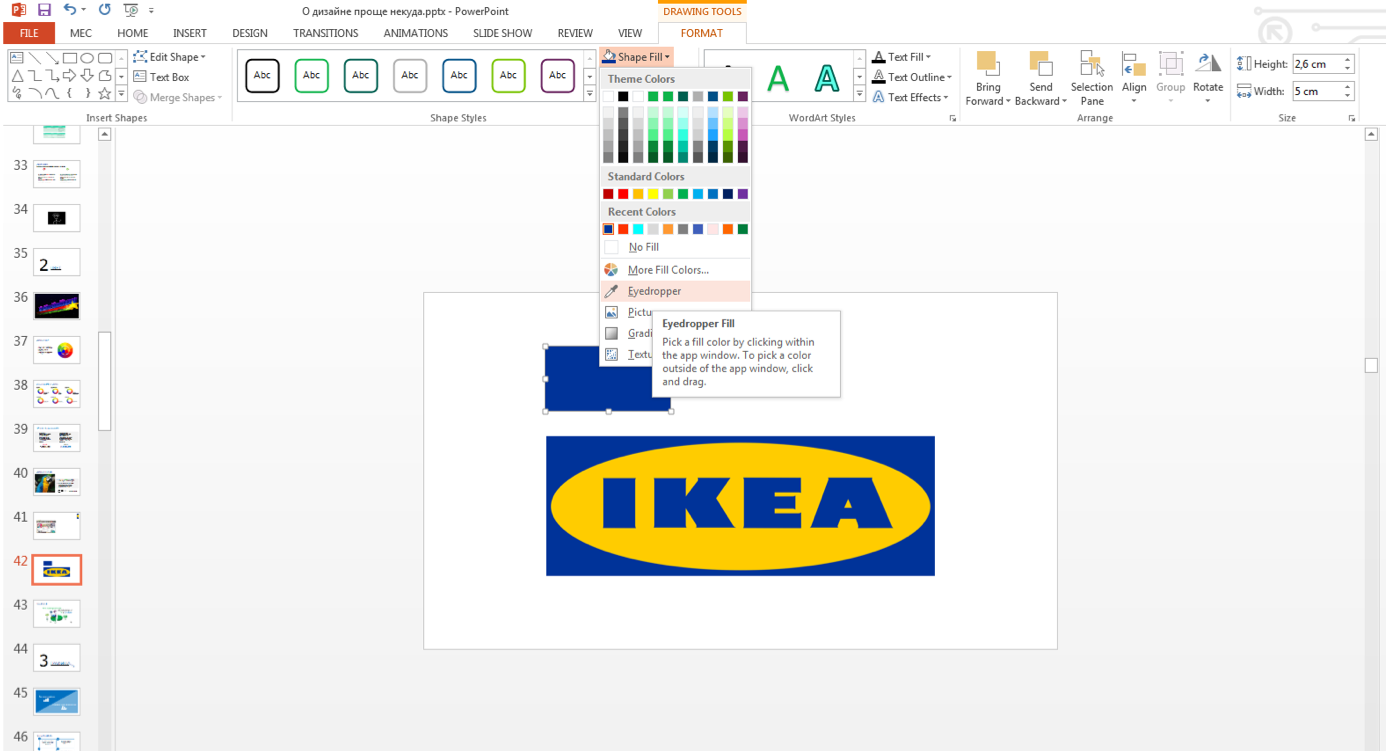
Task: Click the IKEA logo image on slide
Action: (x=740, y=506)
